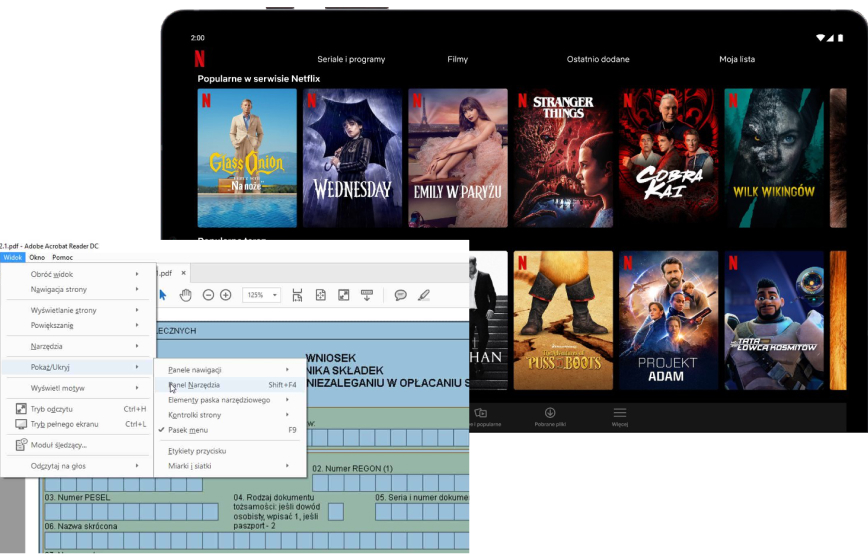Open Pobrane pliki downloads in Netflix

[550, 416]
